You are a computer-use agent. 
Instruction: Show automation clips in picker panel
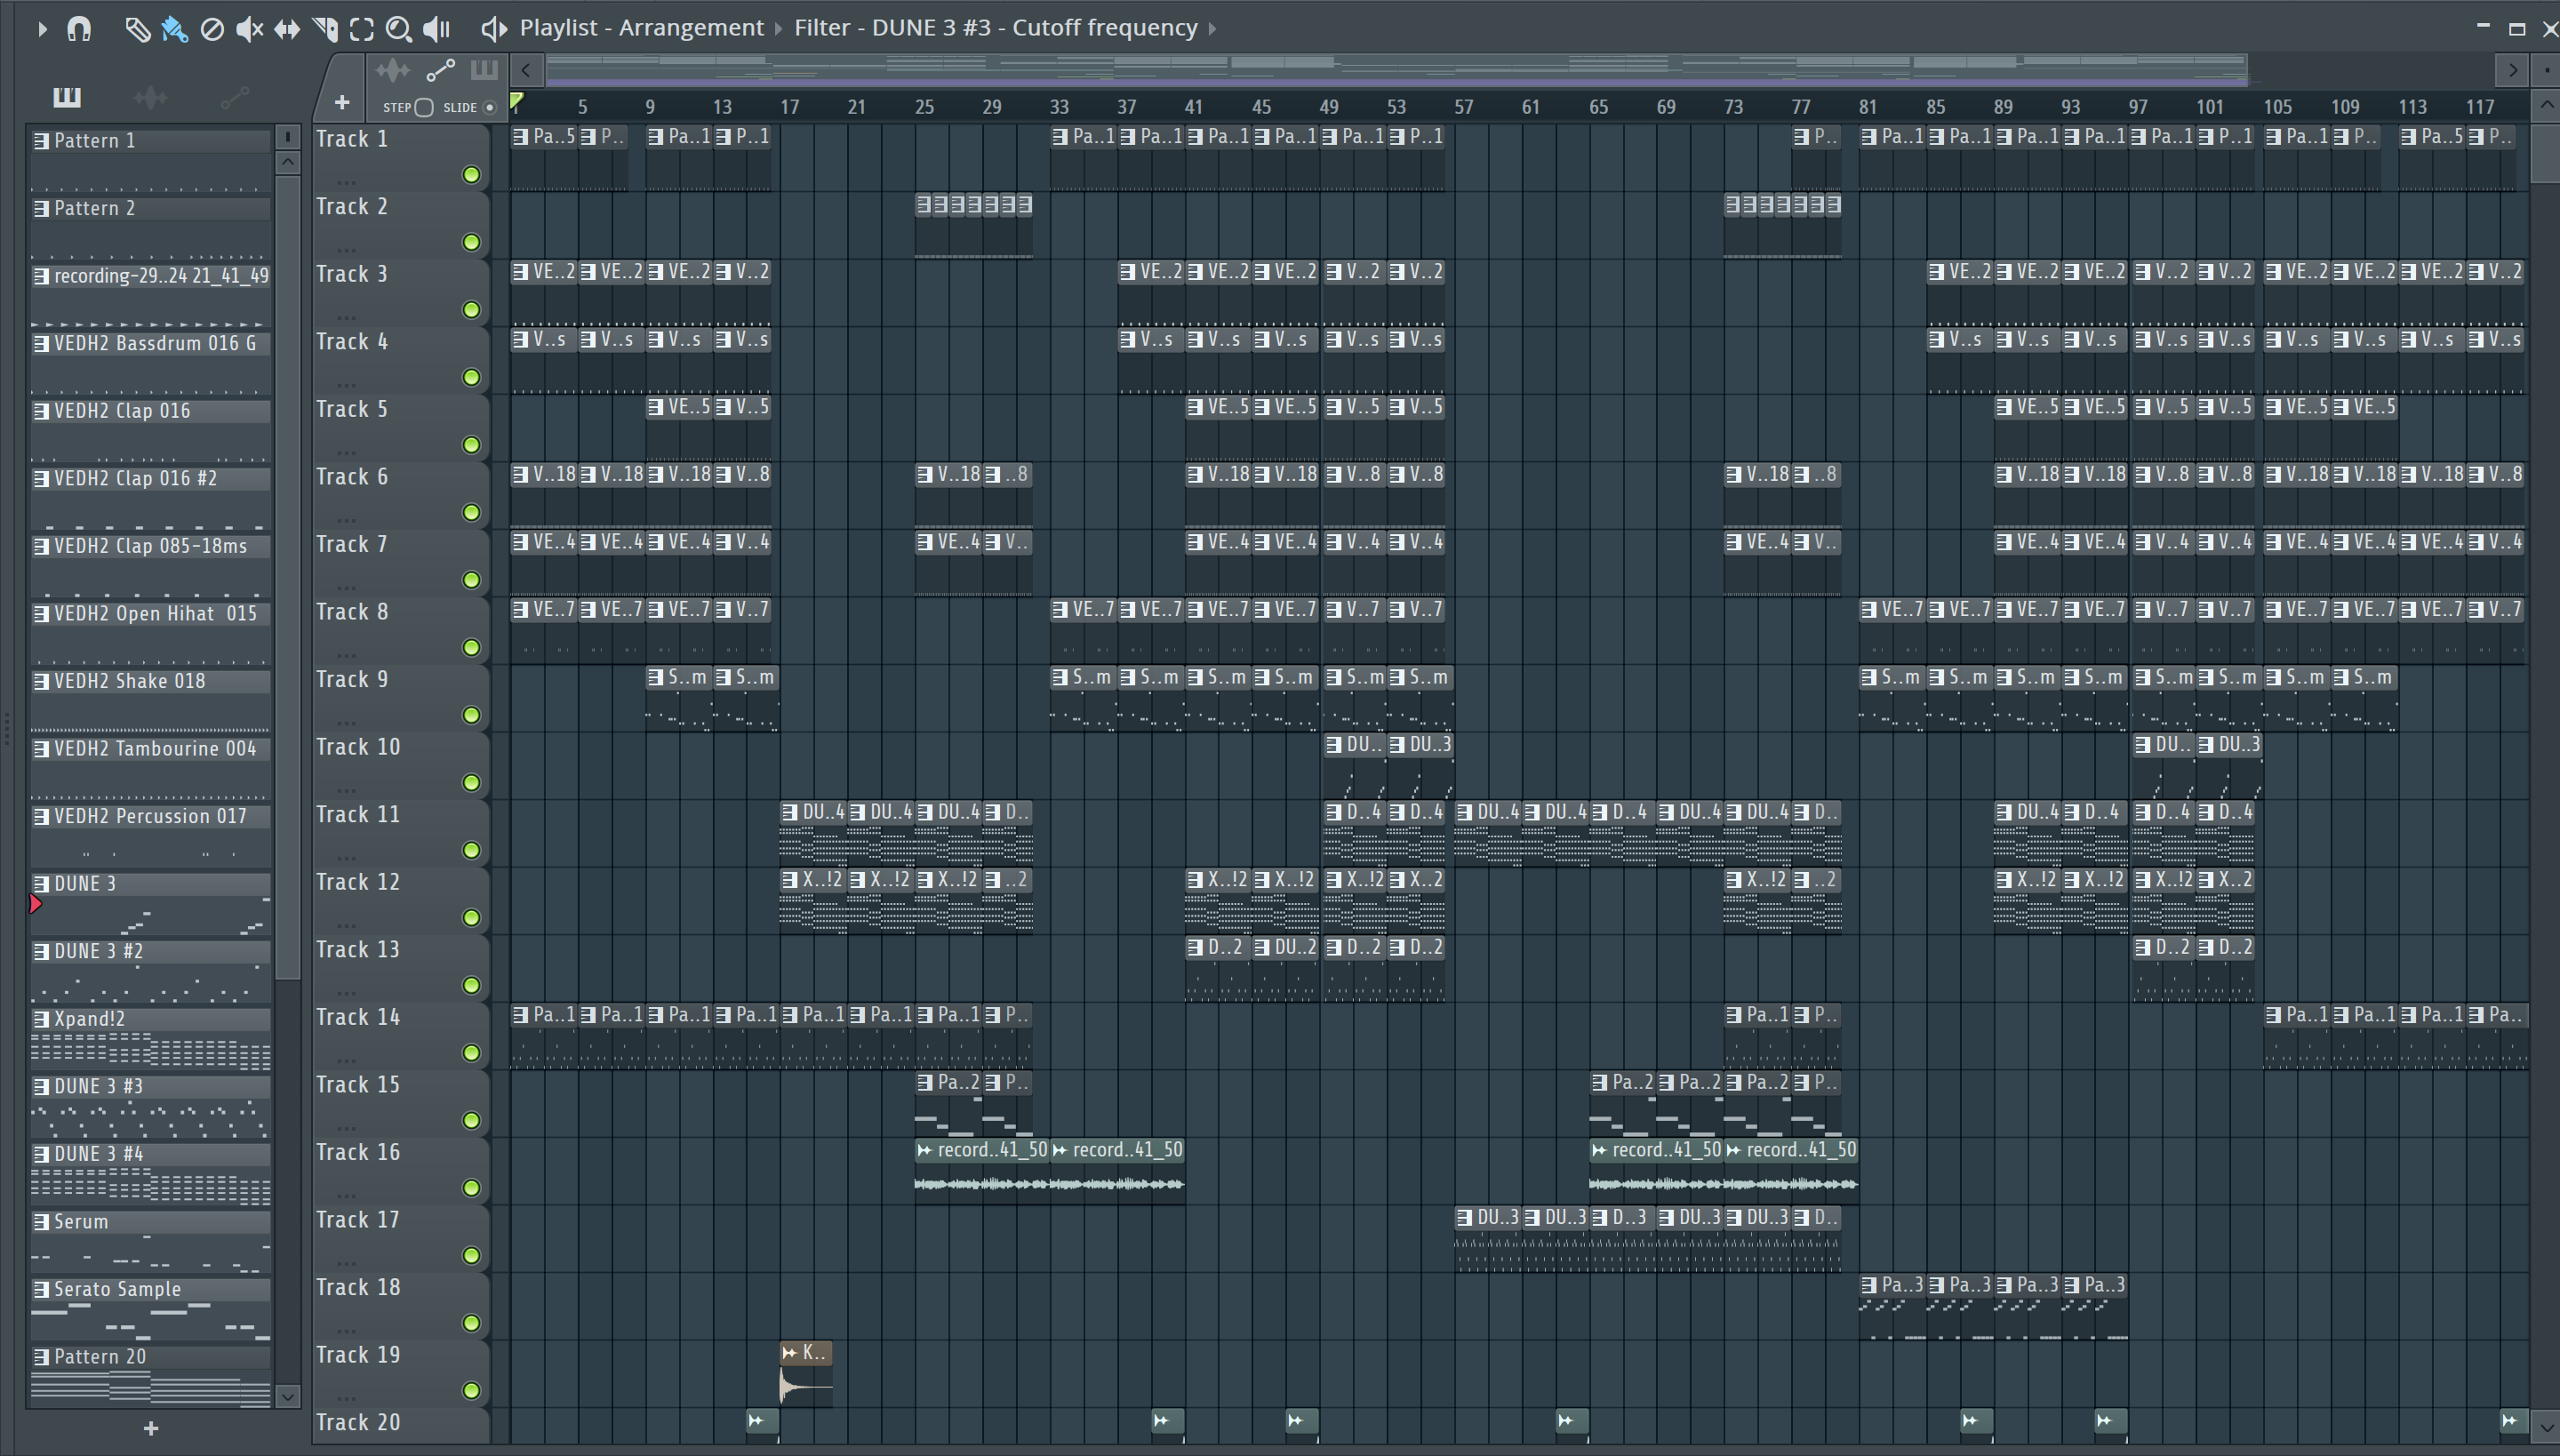[235, 97]
